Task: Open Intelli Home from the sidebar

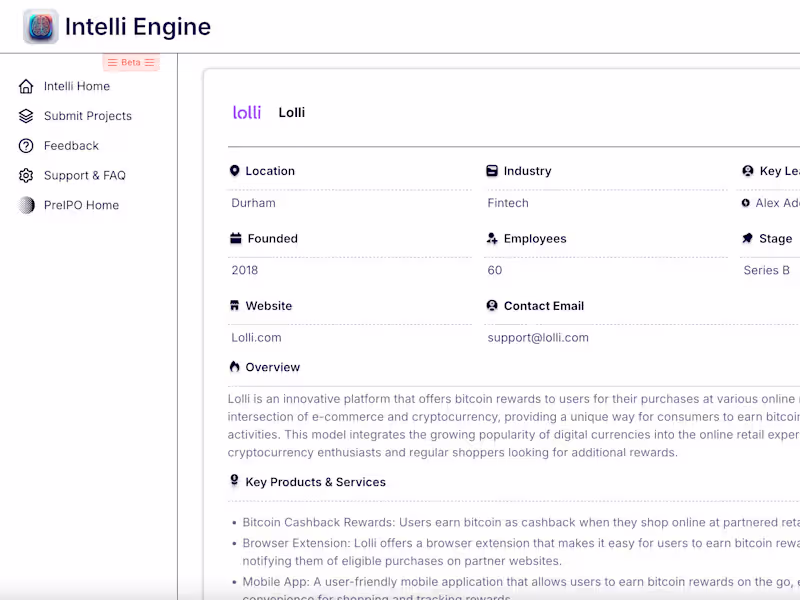Action: 77,86
